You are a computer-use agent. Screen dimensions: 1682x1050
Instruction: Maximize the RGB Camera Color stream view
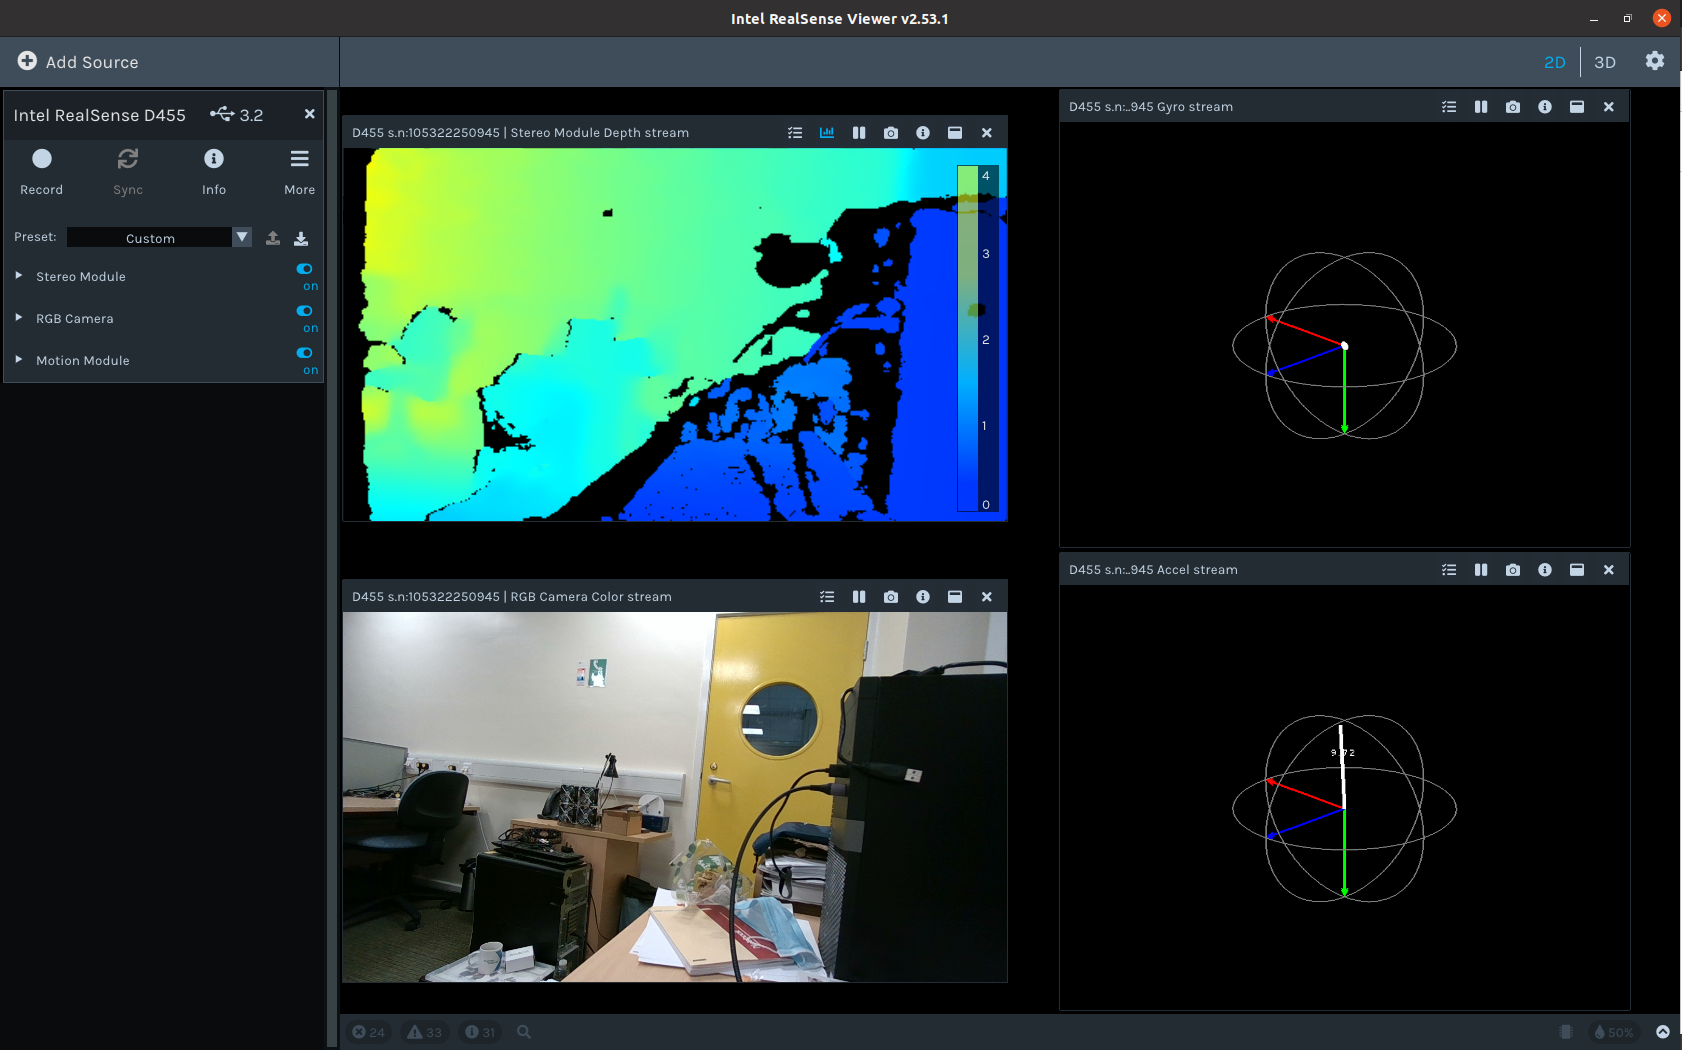[954, 596]
